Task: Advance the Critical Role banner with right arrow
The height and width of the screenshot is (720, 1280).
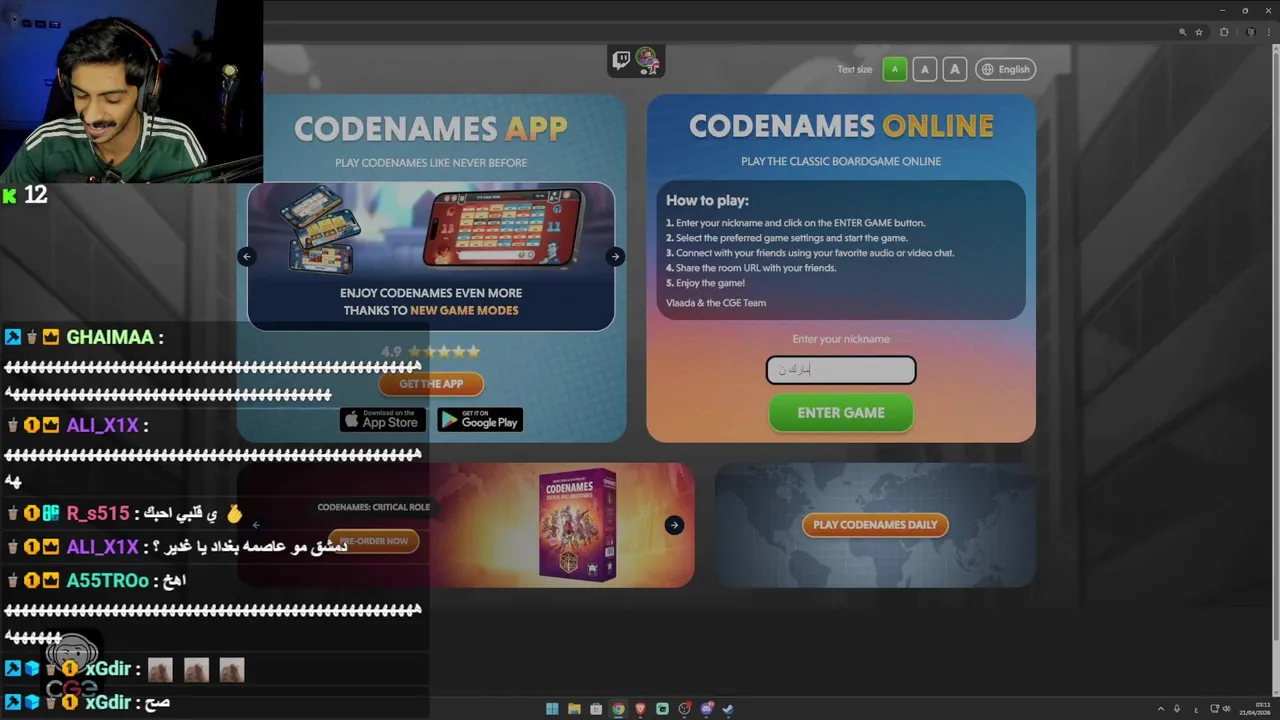Action: [674, 525]
